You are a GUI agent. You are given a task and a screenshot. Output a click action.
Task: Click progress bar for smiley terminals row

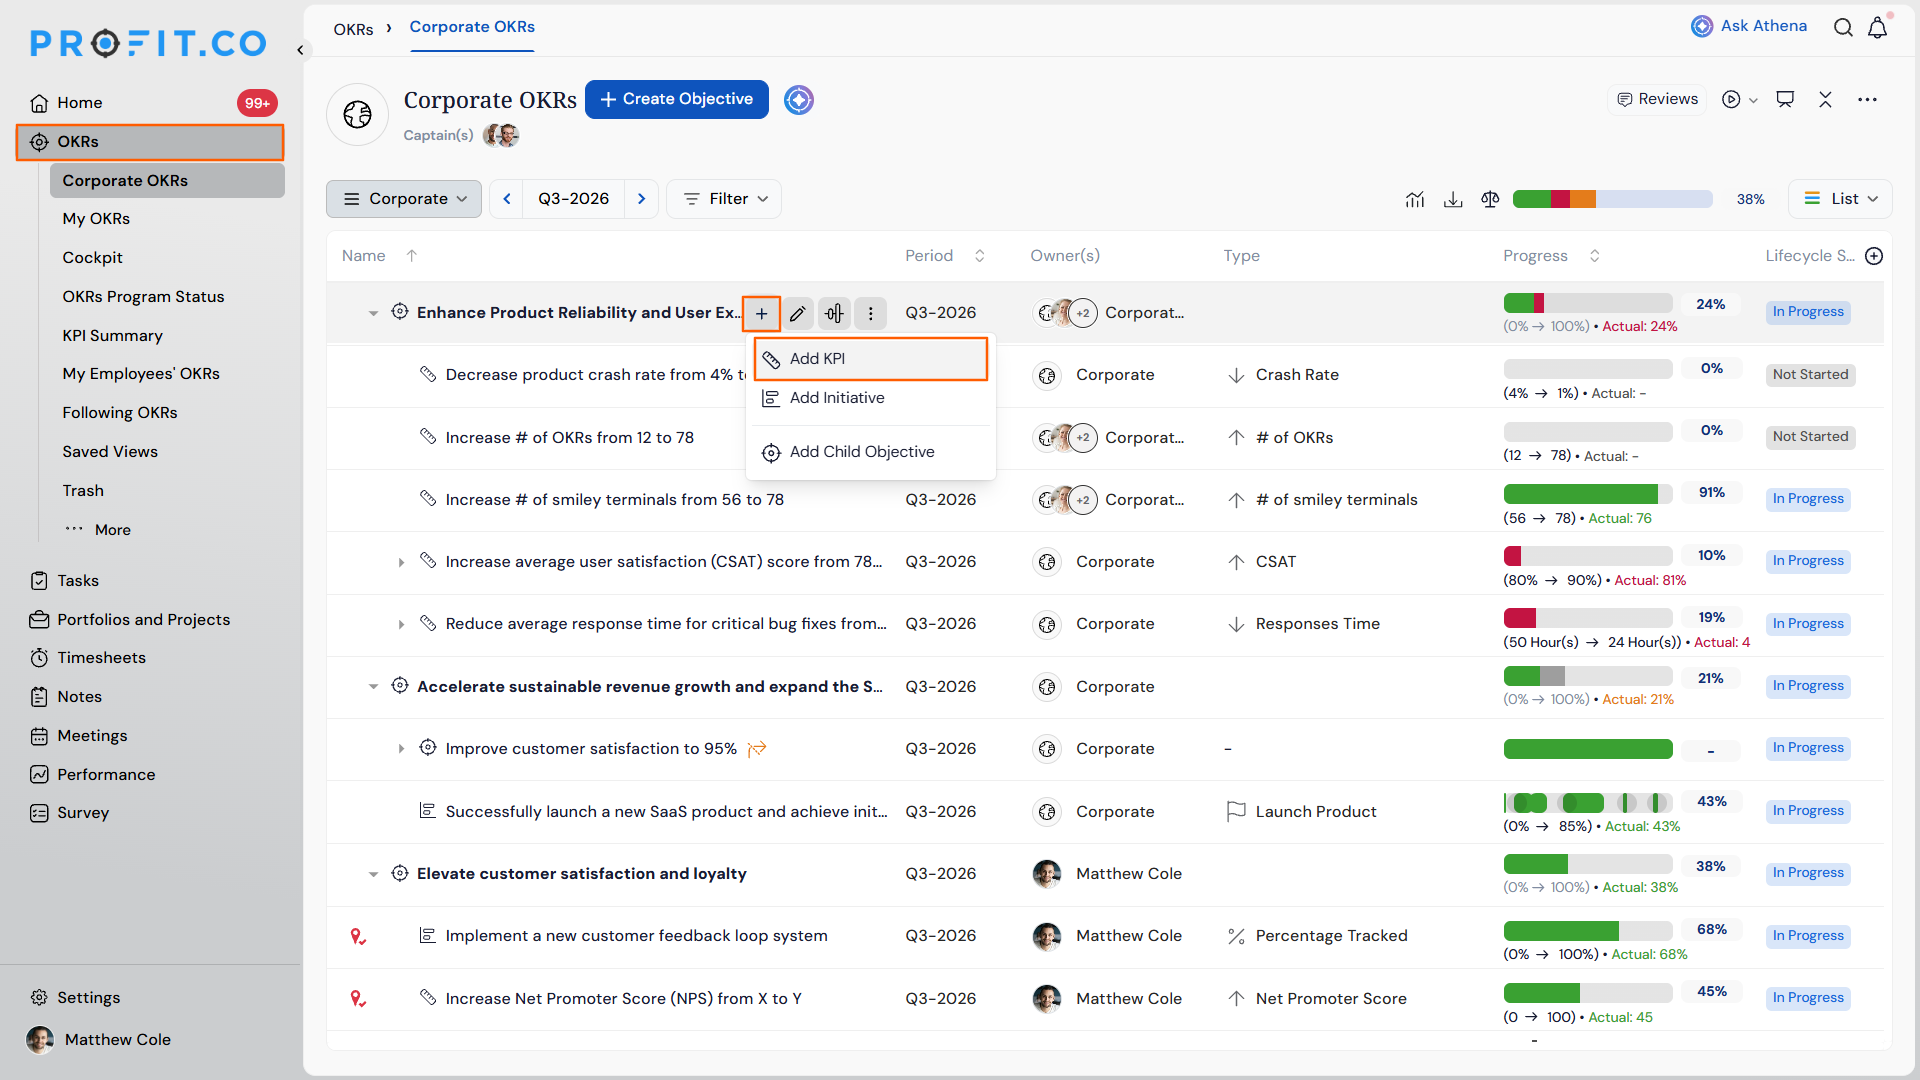[1587, 494]
